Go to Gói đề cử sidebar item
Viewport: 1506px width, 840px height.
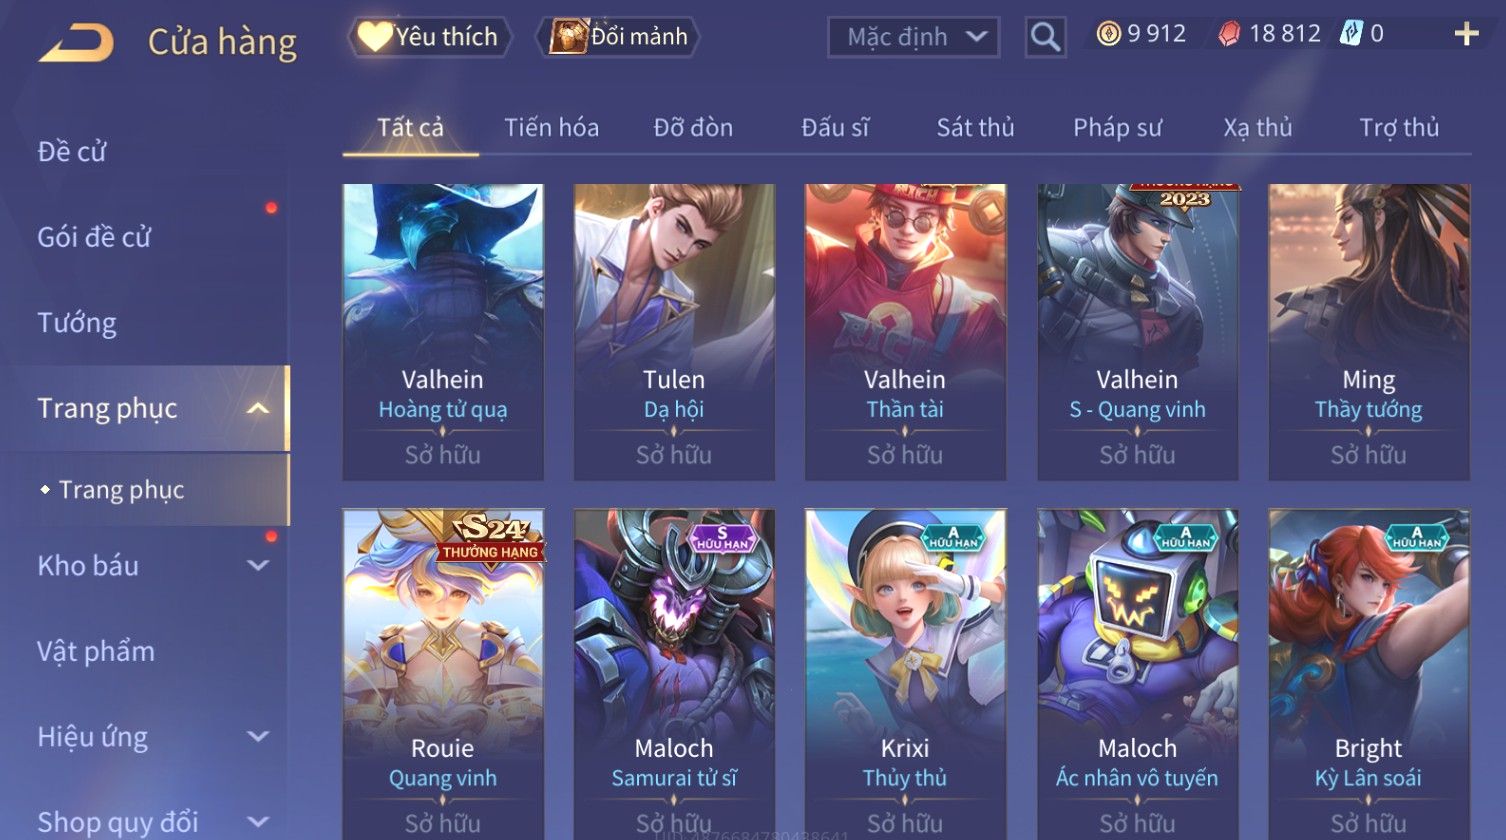click(x=94, y=237)
